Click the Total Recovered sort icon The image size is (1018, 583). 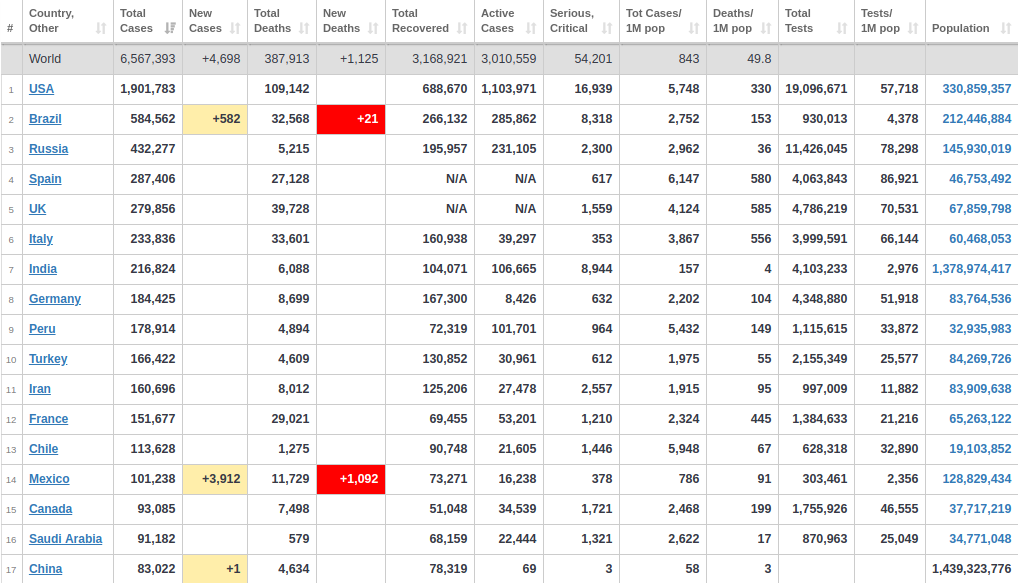[462, 29]
